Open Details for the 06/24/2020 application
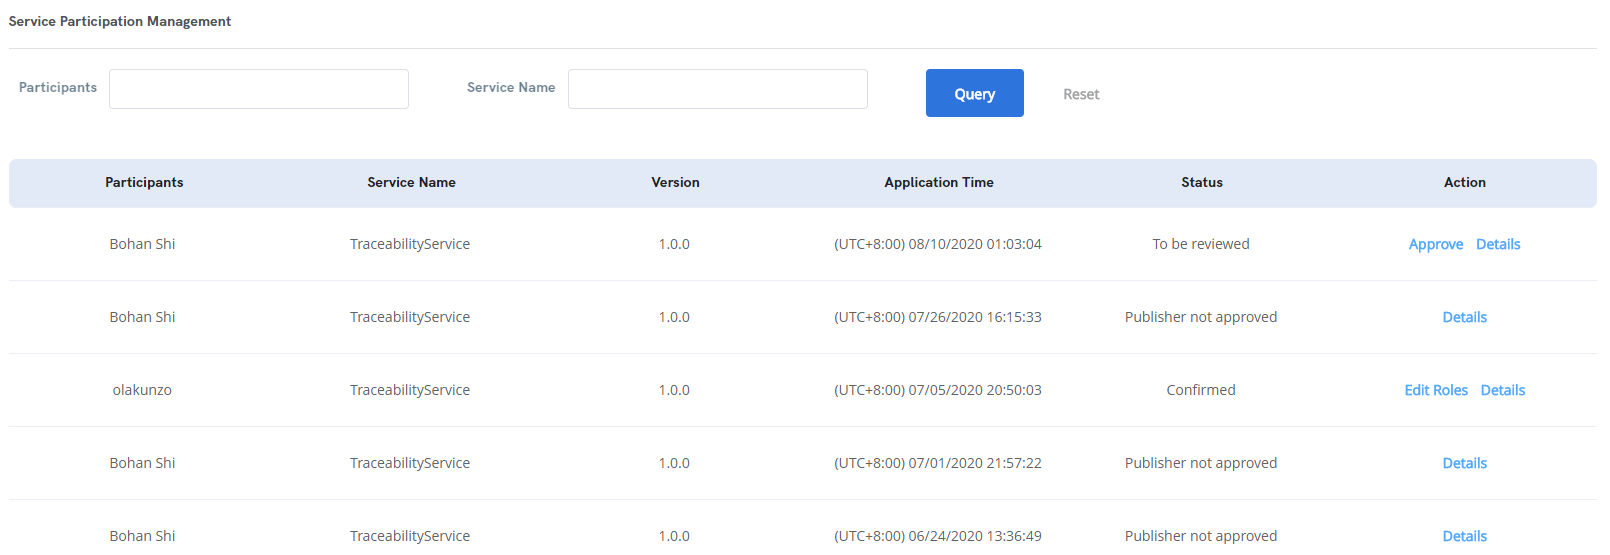Image resolution: width=1610 pixels, height=555 pixels. pyautogui.click(x=1465, y=536)
